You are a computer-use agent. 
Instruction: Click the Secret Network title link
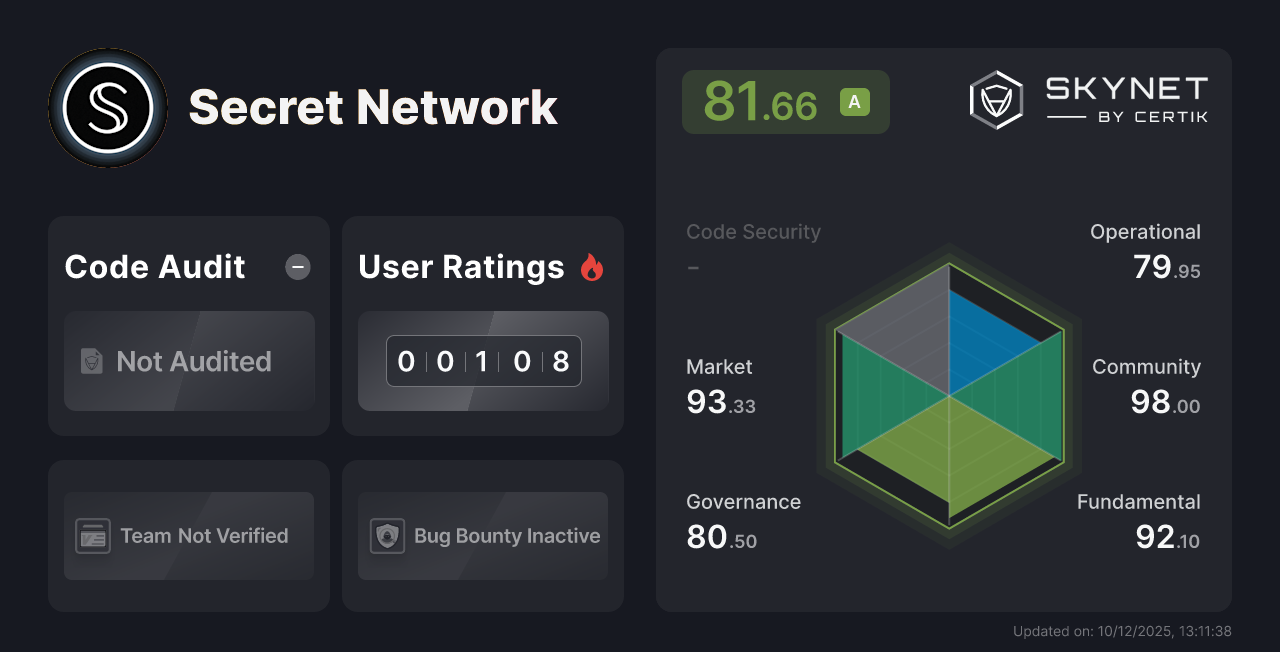point(372,107)
